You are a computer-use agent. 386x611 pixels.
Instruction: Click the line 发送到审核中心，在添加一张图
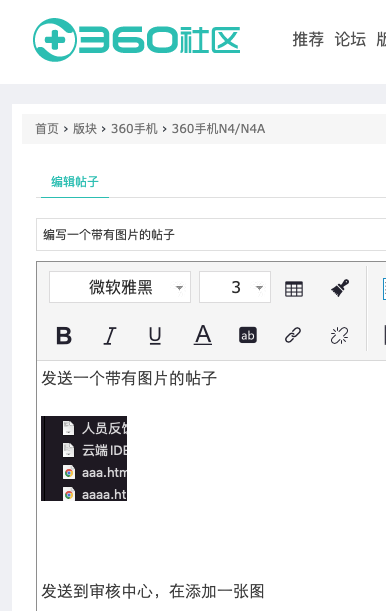pyautogui.click(x=153, y=591)
